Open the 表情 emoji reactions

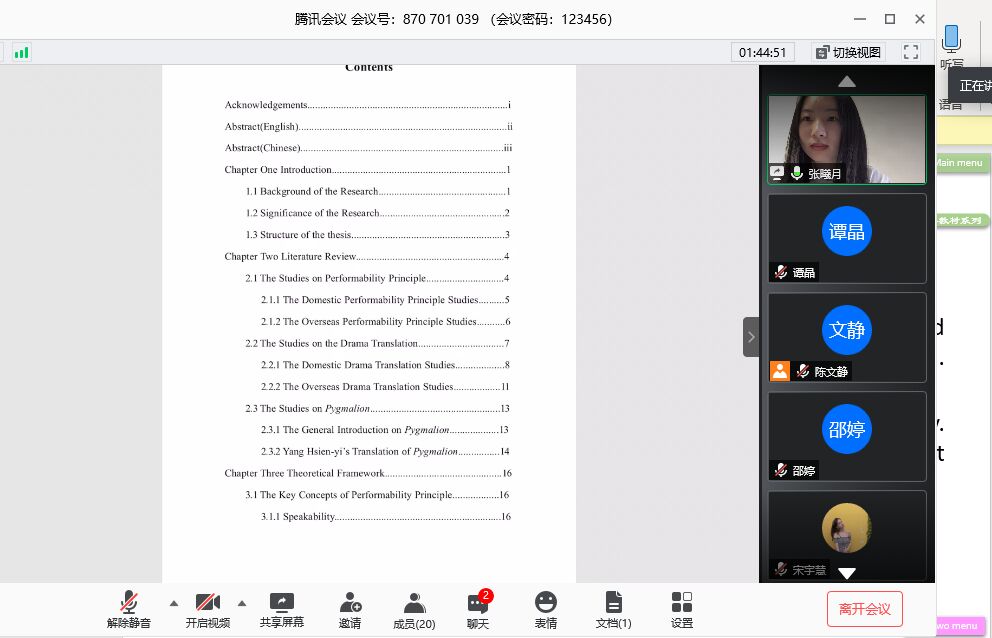[545, 603]
